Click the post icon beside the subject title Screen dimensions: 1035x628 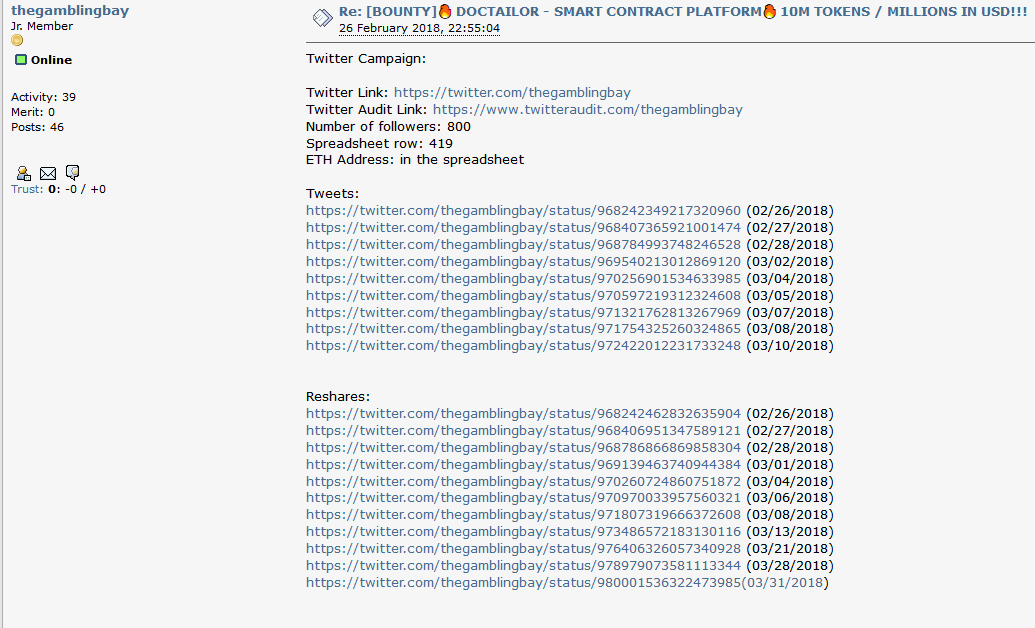coord(322,18)
